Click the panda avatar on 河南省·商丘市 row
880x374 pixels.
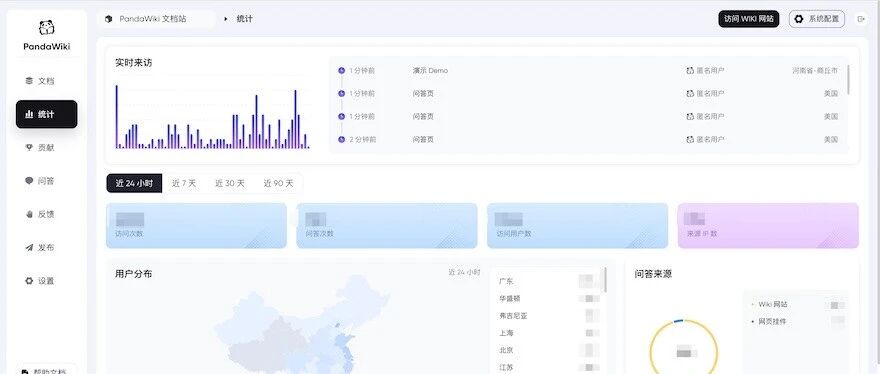690,71
